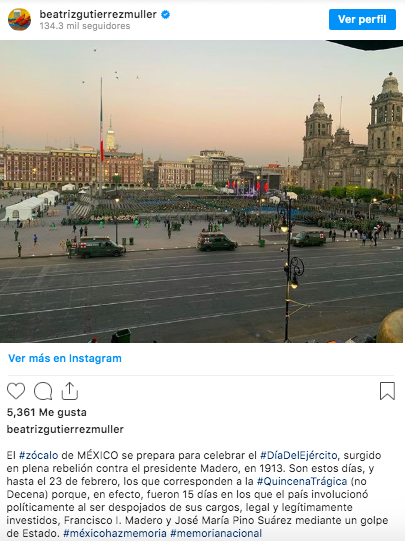Image resolution: width=405 pixels, height=541 pixels.
Task: Click the #memorianacional hashtag
Action: [216, 533]
